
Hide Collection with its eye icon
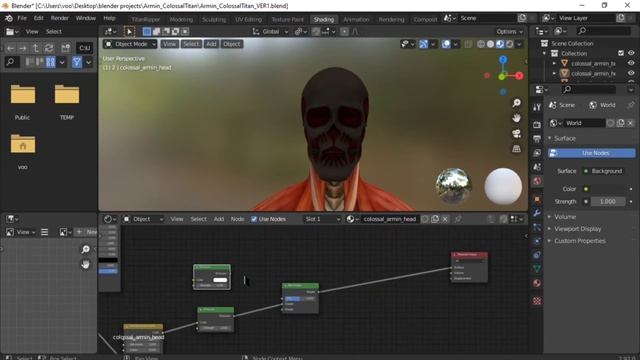631,53
